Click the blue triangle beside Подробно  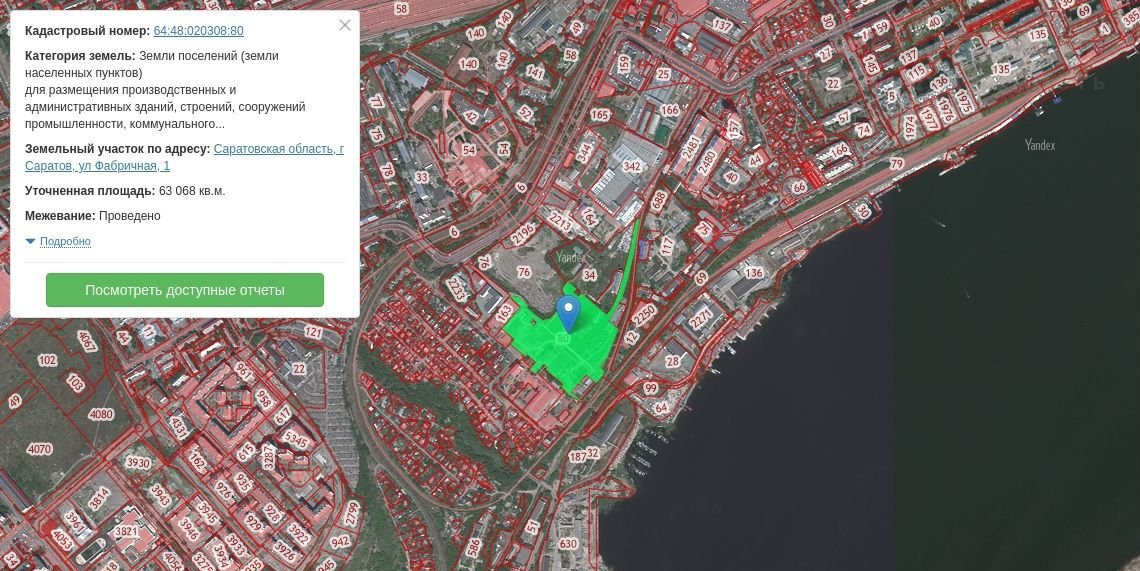pyautogui.click(x=30, y=241)
